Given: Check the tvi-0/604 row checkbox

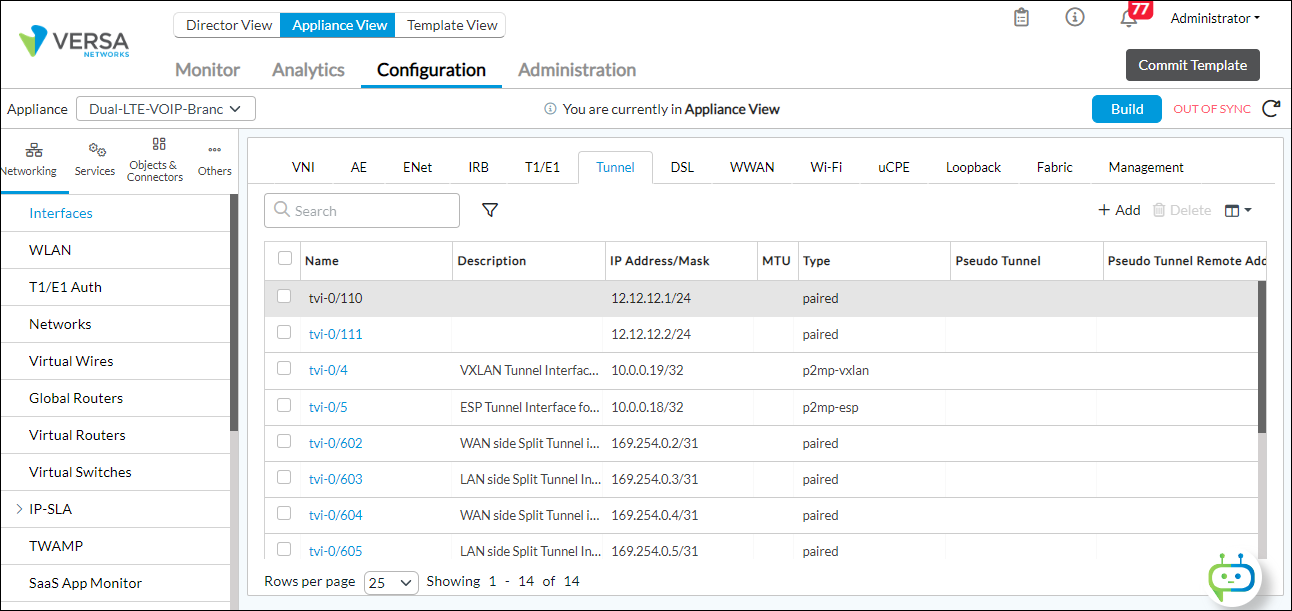Looking at the screenshot, I should (x=284, y=513).
